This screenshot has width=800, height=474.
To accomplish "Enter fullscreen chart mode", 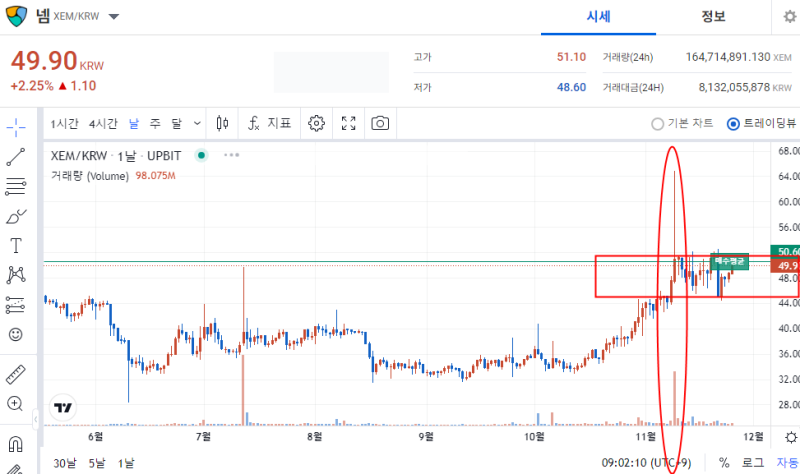I will click(348, 123).
